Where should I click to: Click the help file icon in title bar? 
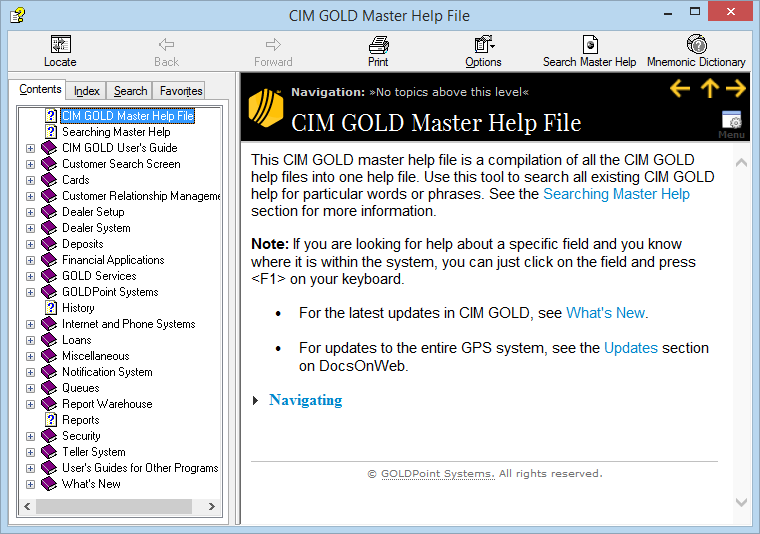point(17,16)
